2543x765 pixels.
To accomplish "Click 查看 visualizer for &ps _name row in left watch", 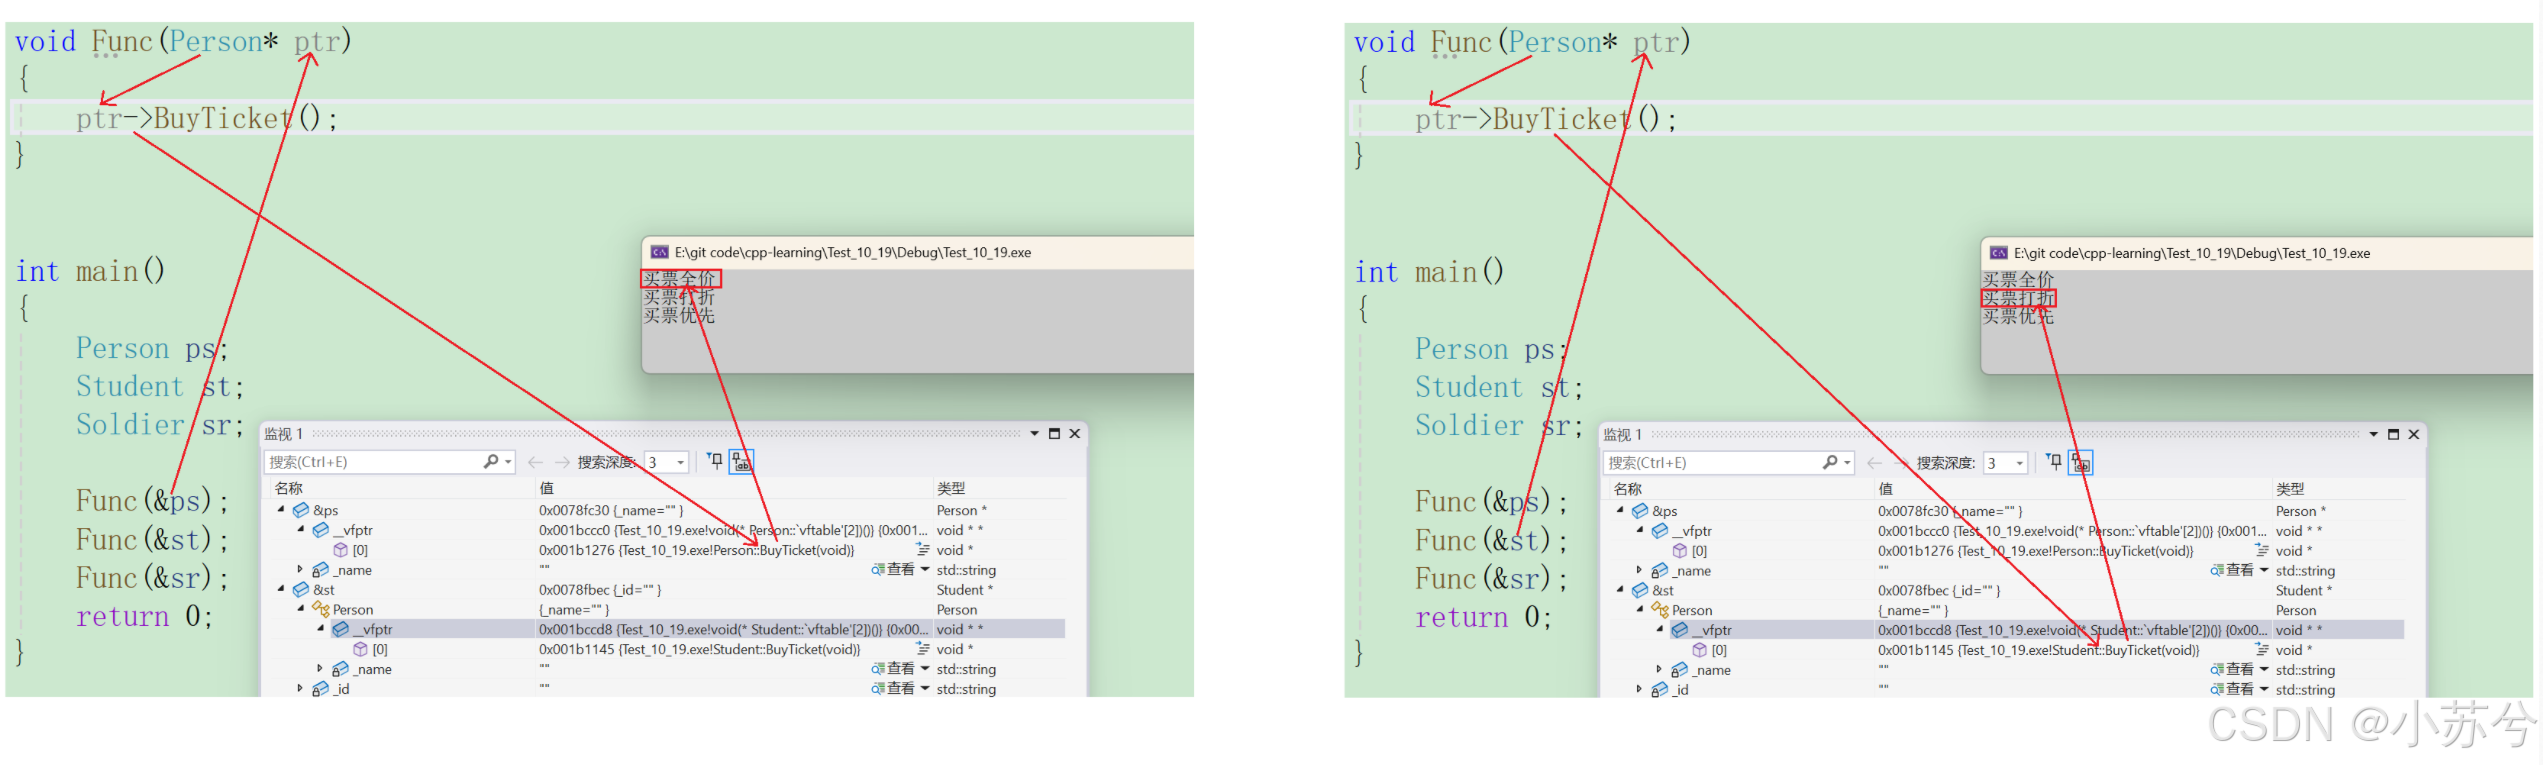I will pyautogui.click(x=893, y=569).
